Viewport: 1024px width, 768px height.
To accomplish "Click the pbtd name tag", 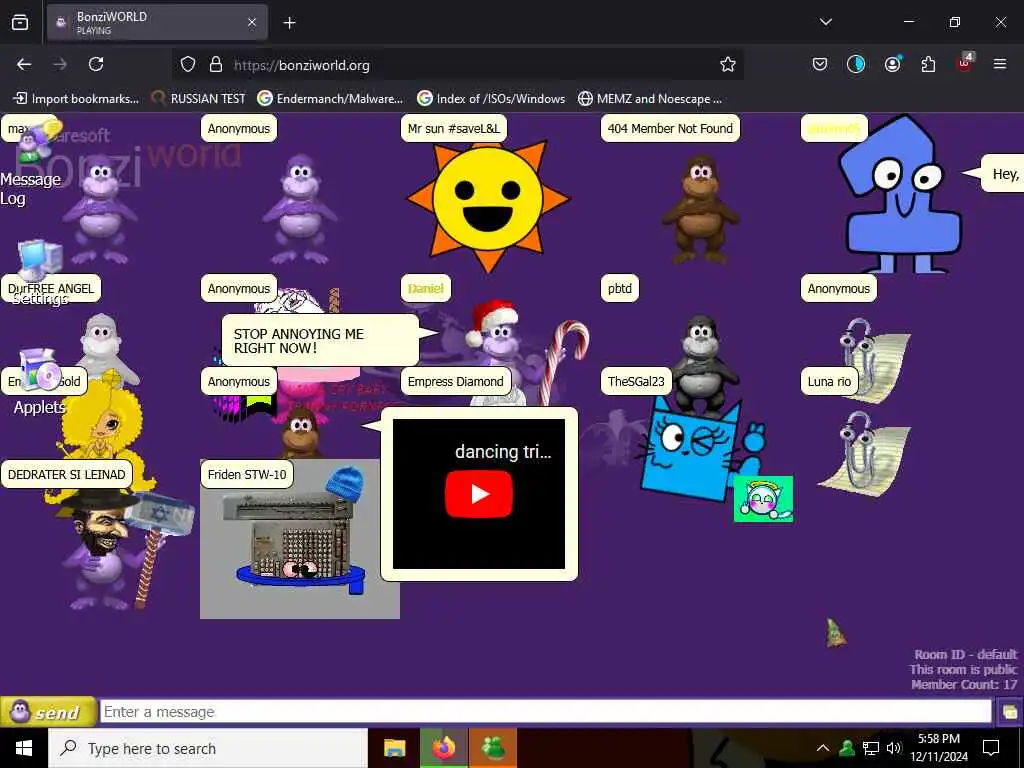I will [x=620, y=288].
